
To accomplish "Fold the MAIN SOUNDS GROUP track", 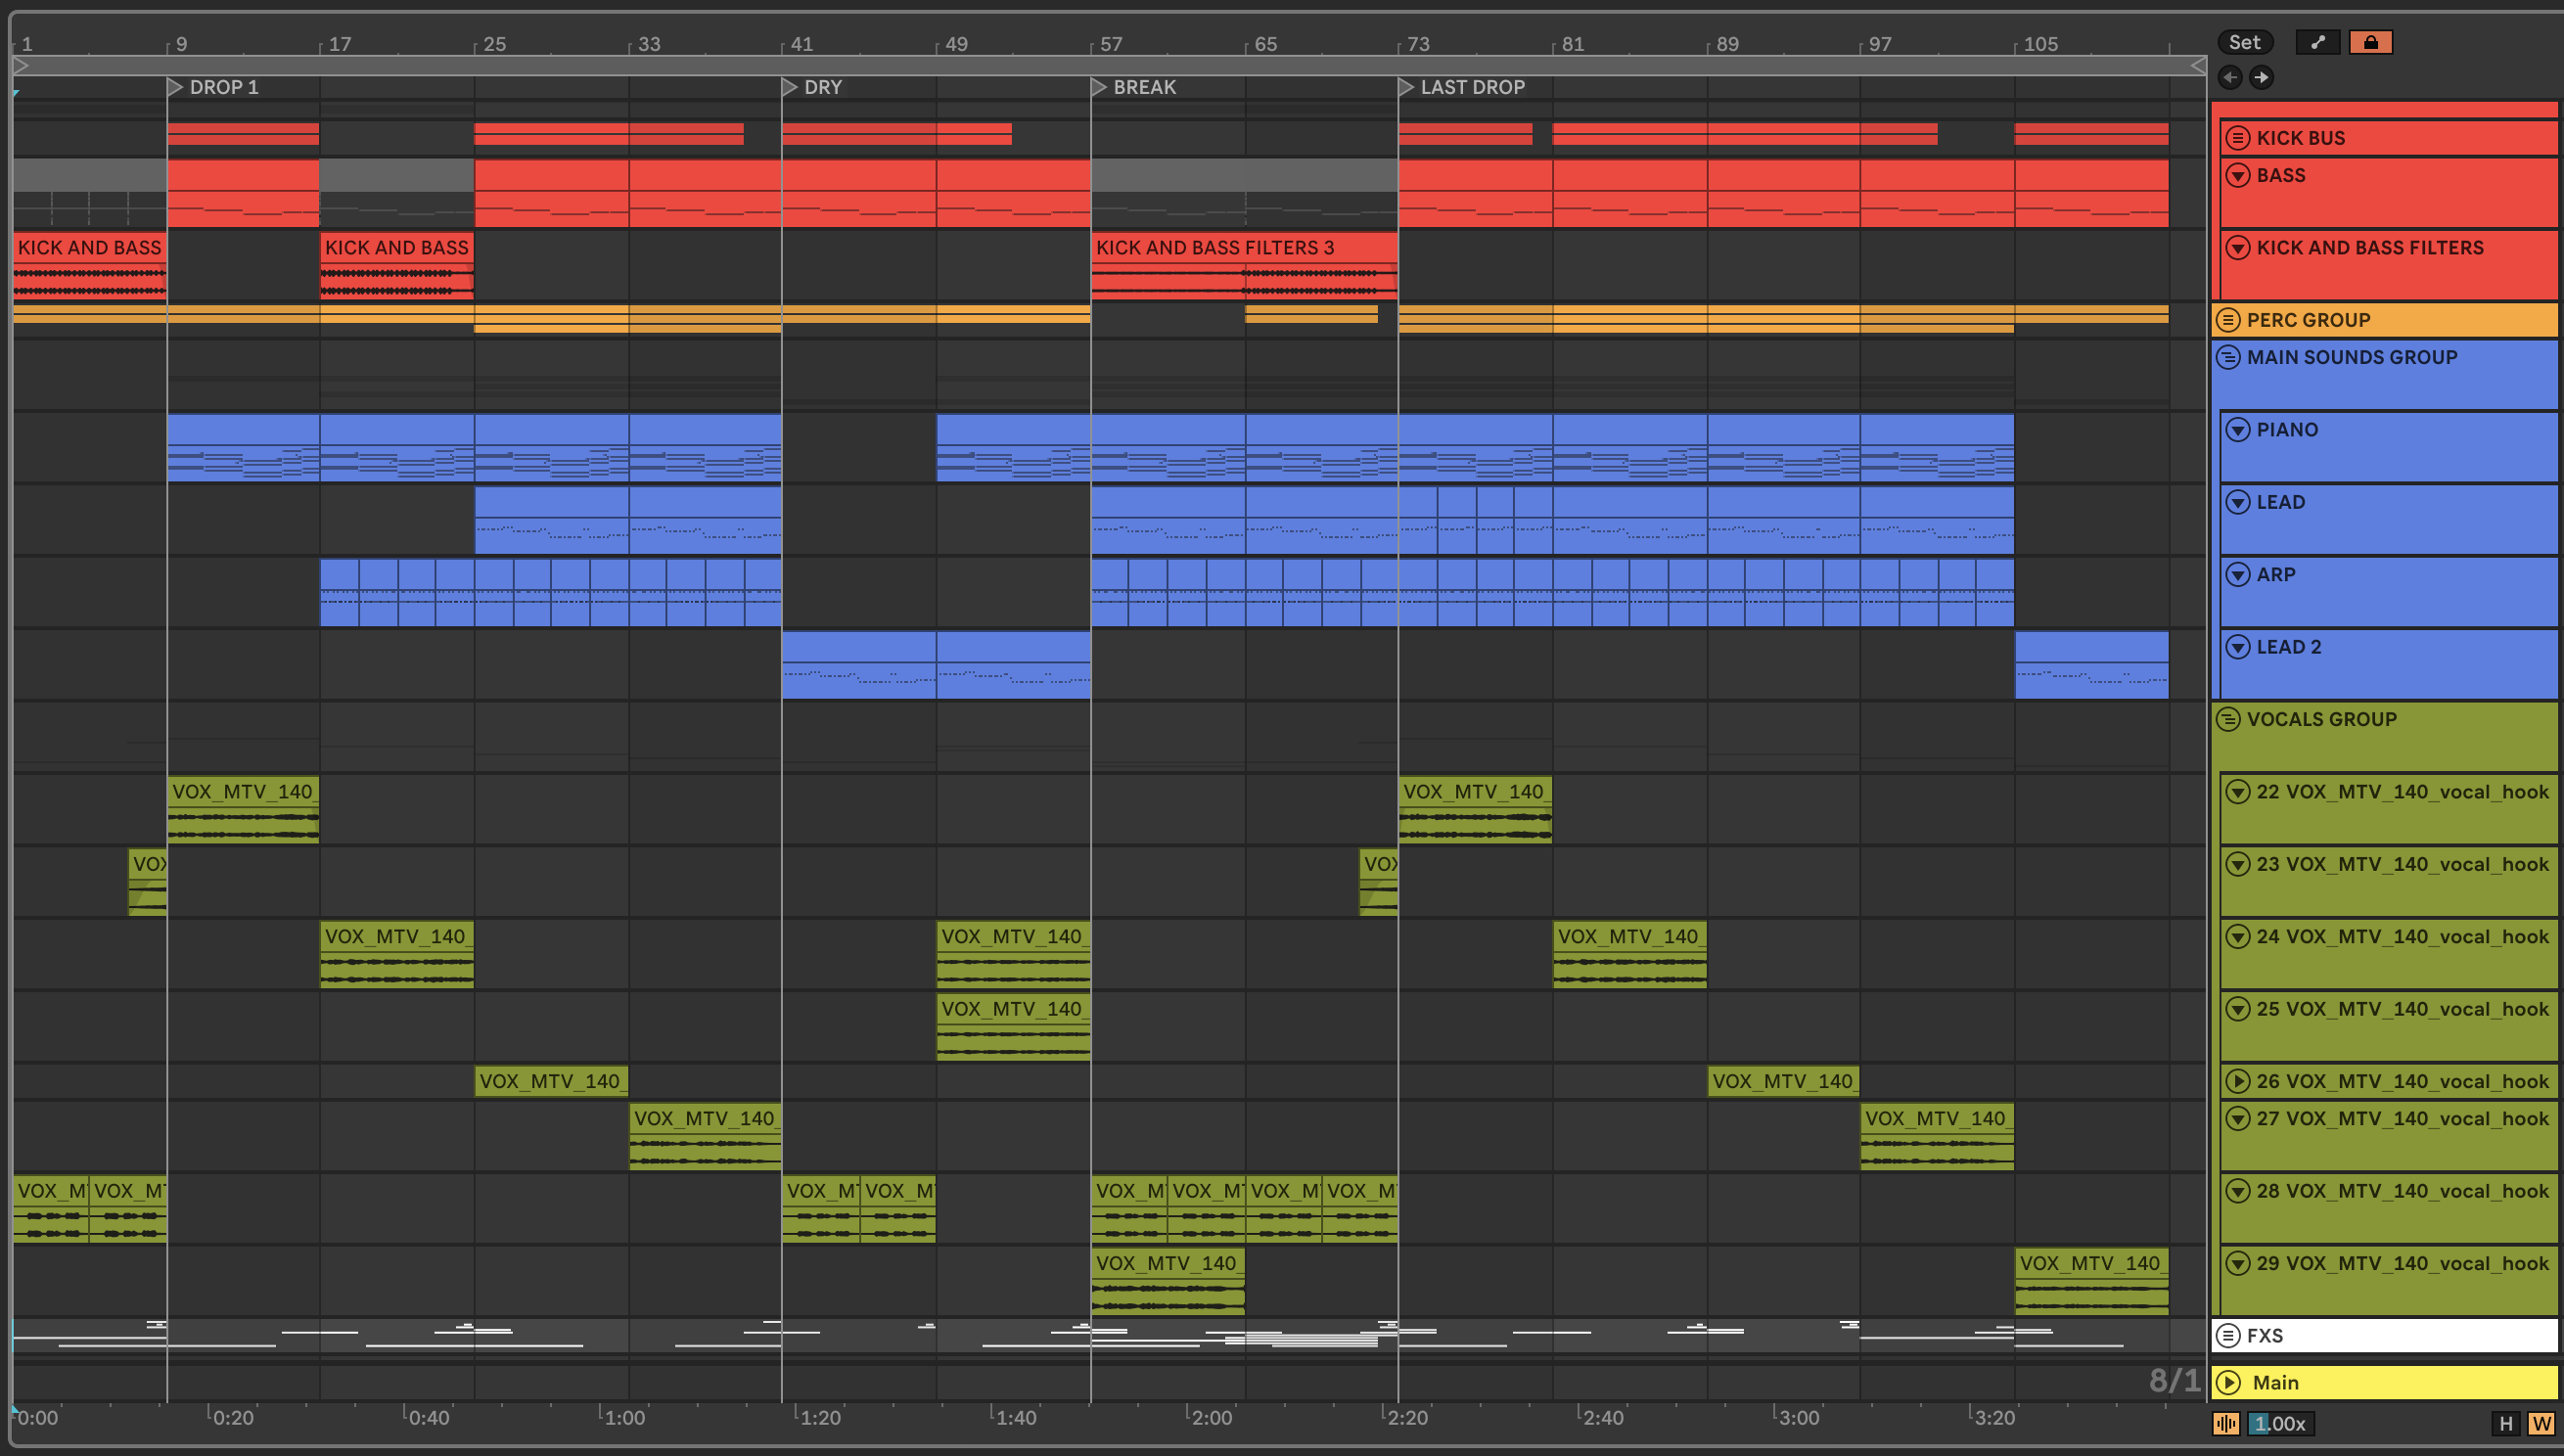I will point(2228,357).
